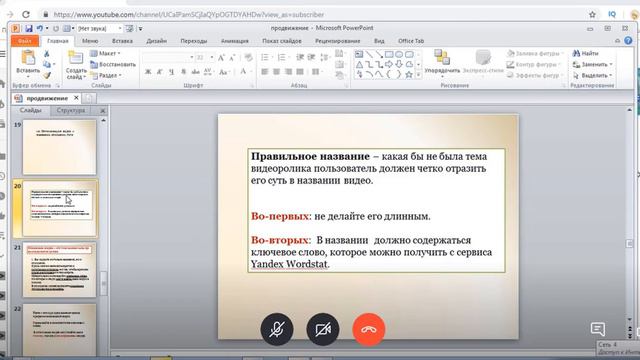The height and width of the screenshot is (360, 640).
Task: Click the Создать слайд icon
Action: tap(76, 58)
